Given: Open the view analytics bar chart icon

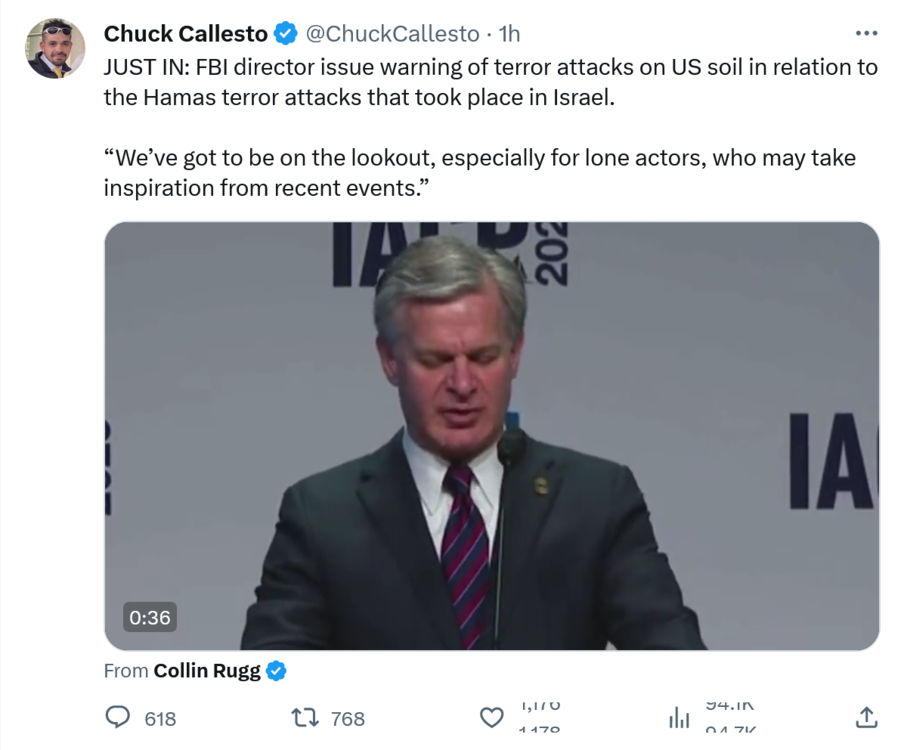Looking at the screenshot, I should tap(679, 718).
